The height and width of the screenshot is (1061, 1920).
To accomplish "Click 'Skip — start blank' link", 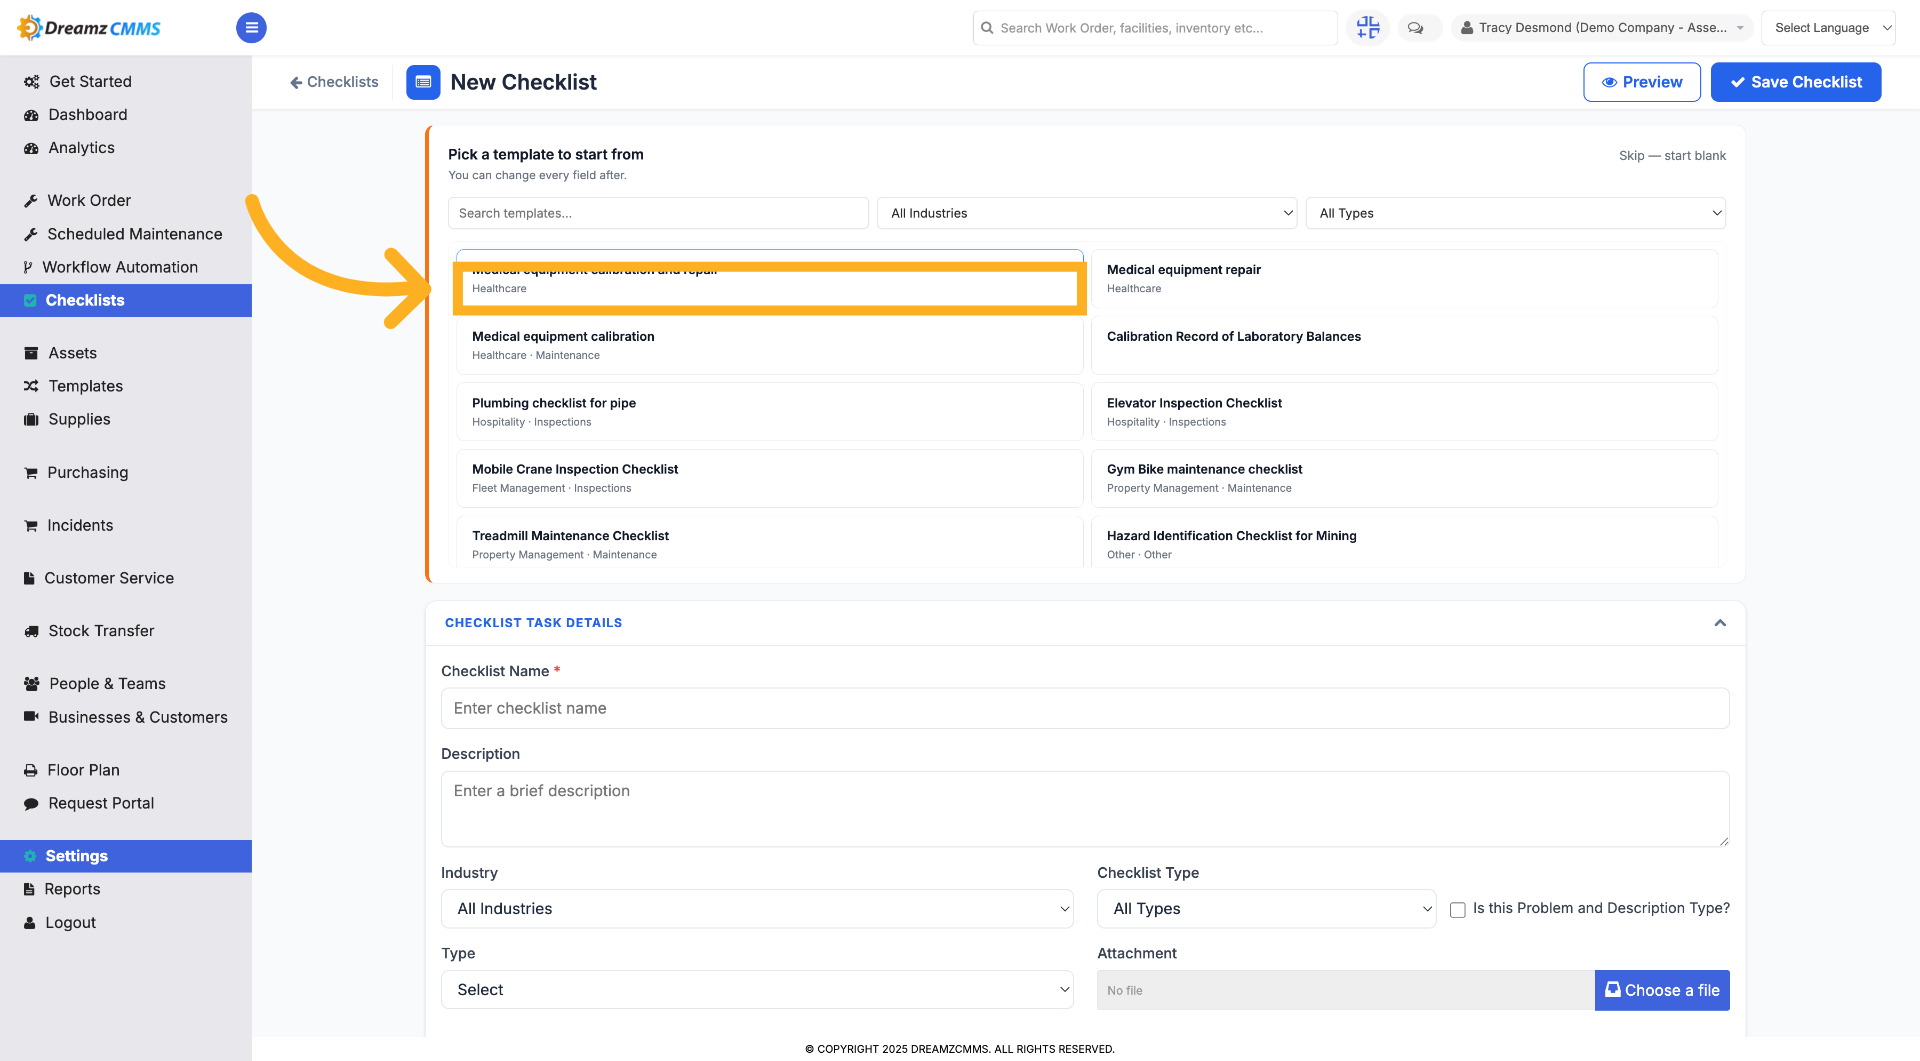I will tap(1672, 156).
